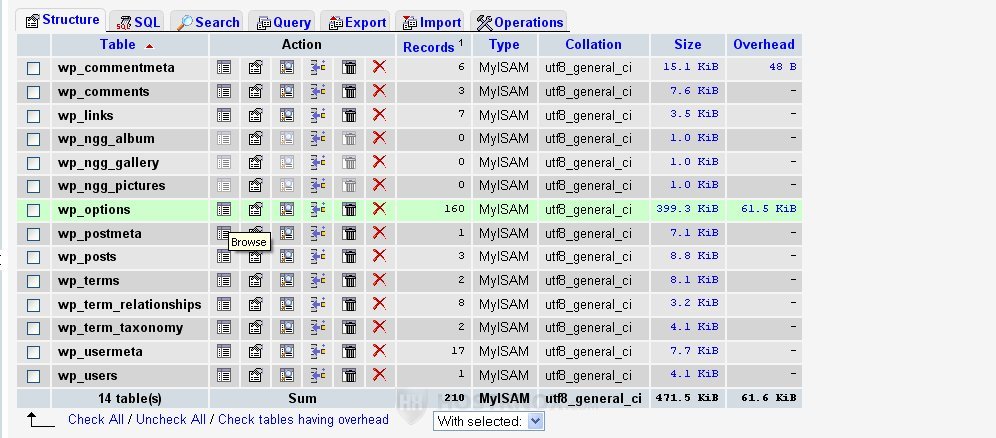Click the 48 B overhead value

[783, 66]
